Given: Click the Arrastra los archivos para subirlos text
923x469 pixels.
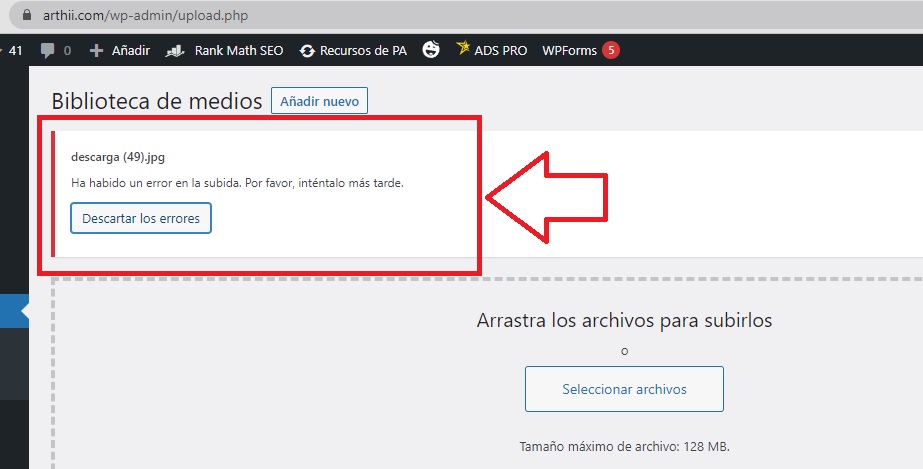Looking at the screenshot, I should click(624, 321).
